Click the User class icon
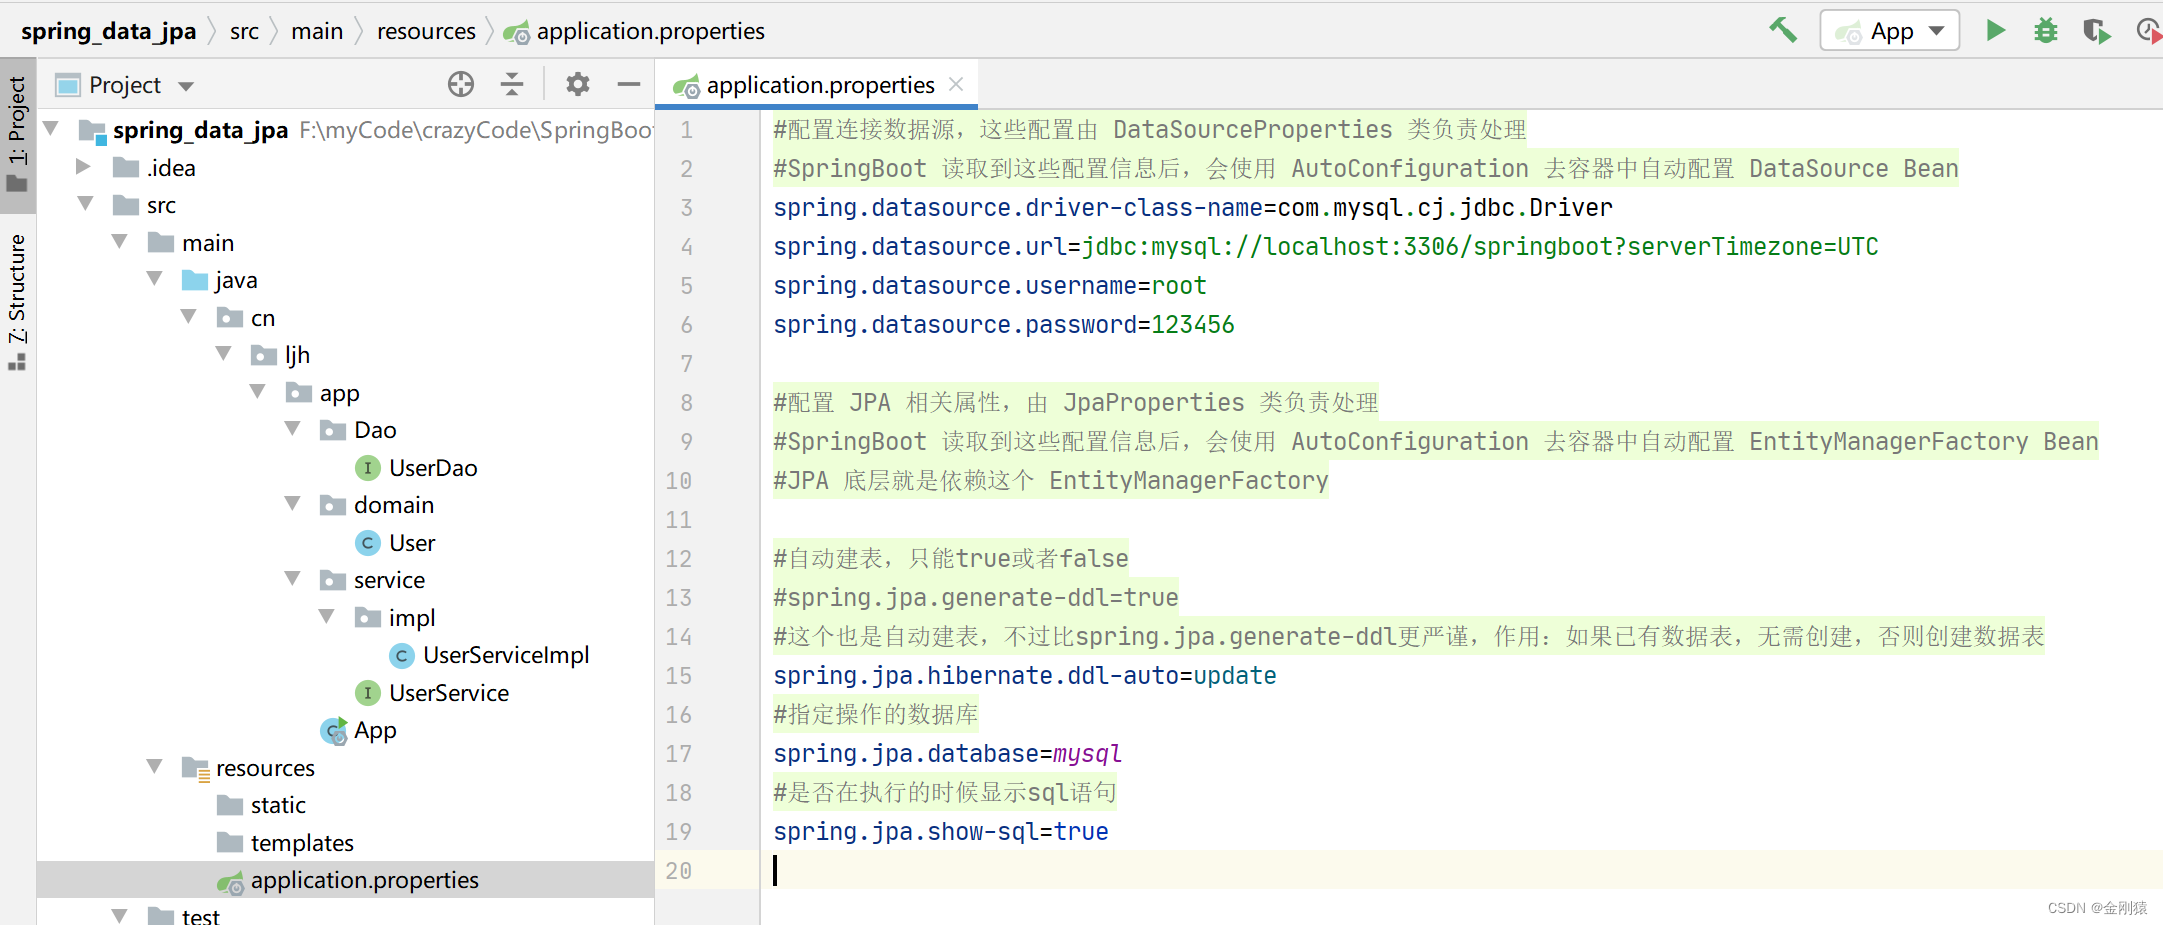Screen dimensions: 2163x925 click(368, 543)
